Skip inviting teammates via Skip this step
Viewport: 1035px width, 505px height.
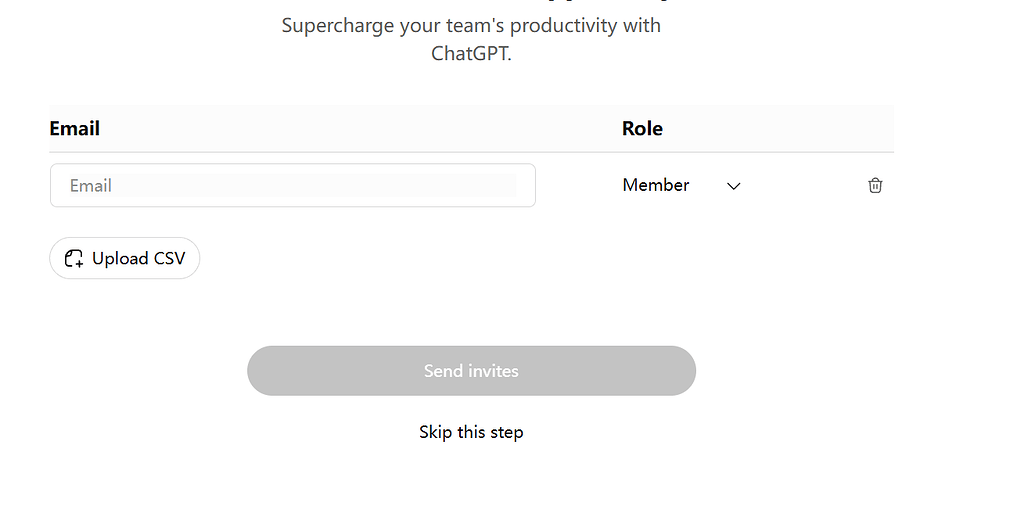tap(471, 432)
